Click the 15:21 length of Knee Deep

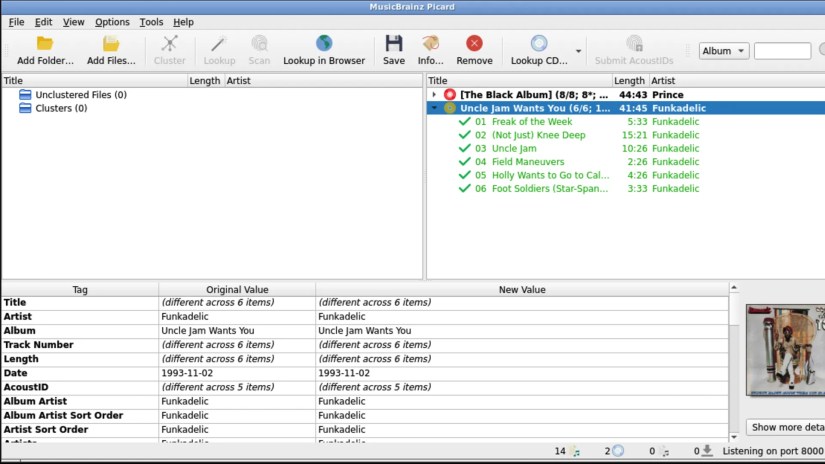point(635,135)
